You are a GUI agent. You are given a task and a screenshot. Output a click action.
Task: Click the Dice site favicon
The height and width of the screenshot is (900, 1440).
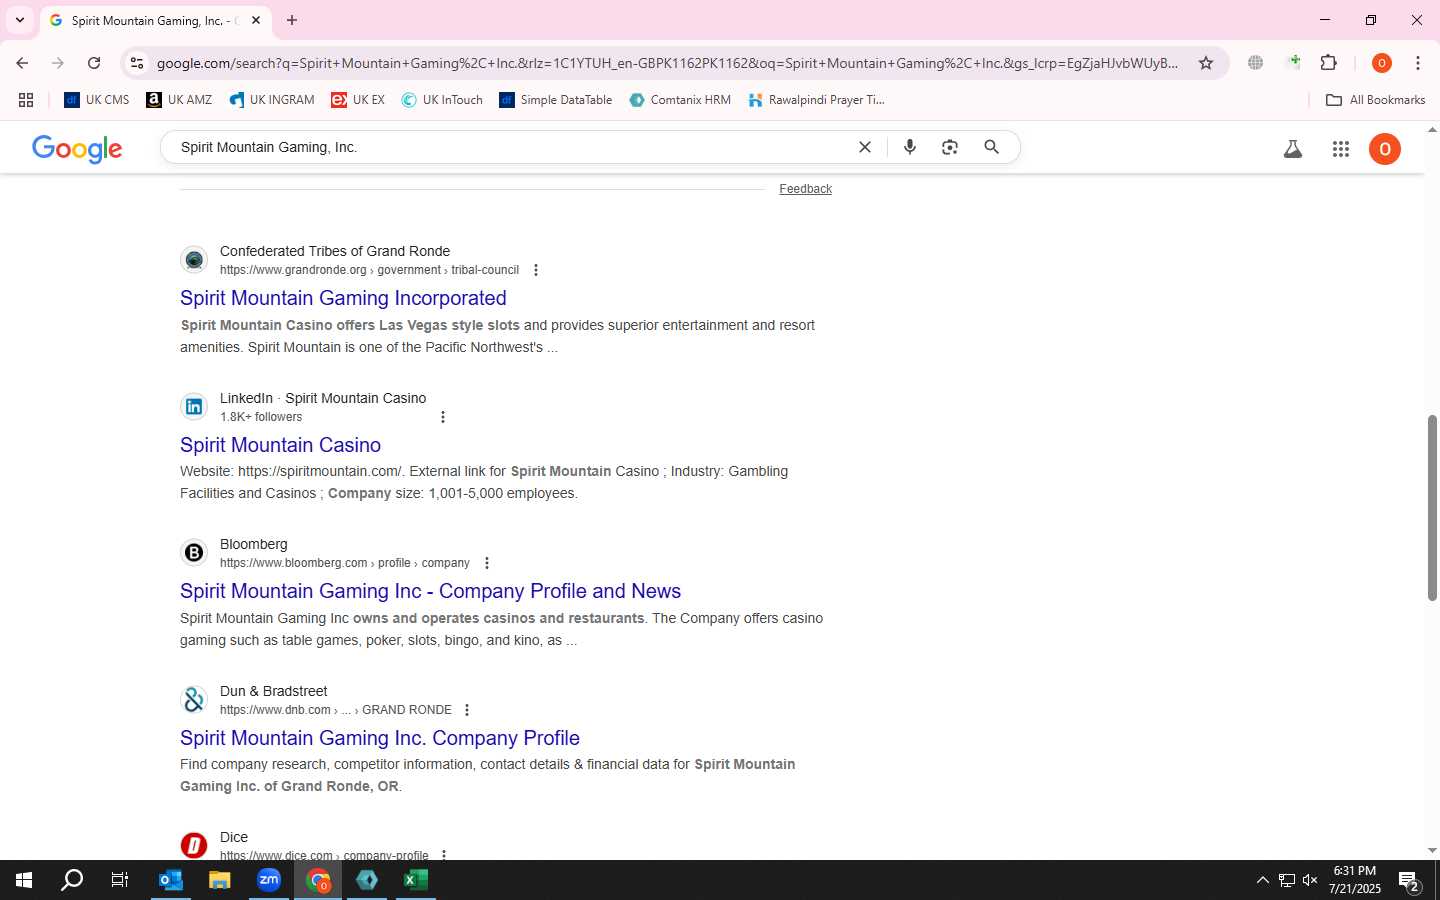[x=194, y=846]
